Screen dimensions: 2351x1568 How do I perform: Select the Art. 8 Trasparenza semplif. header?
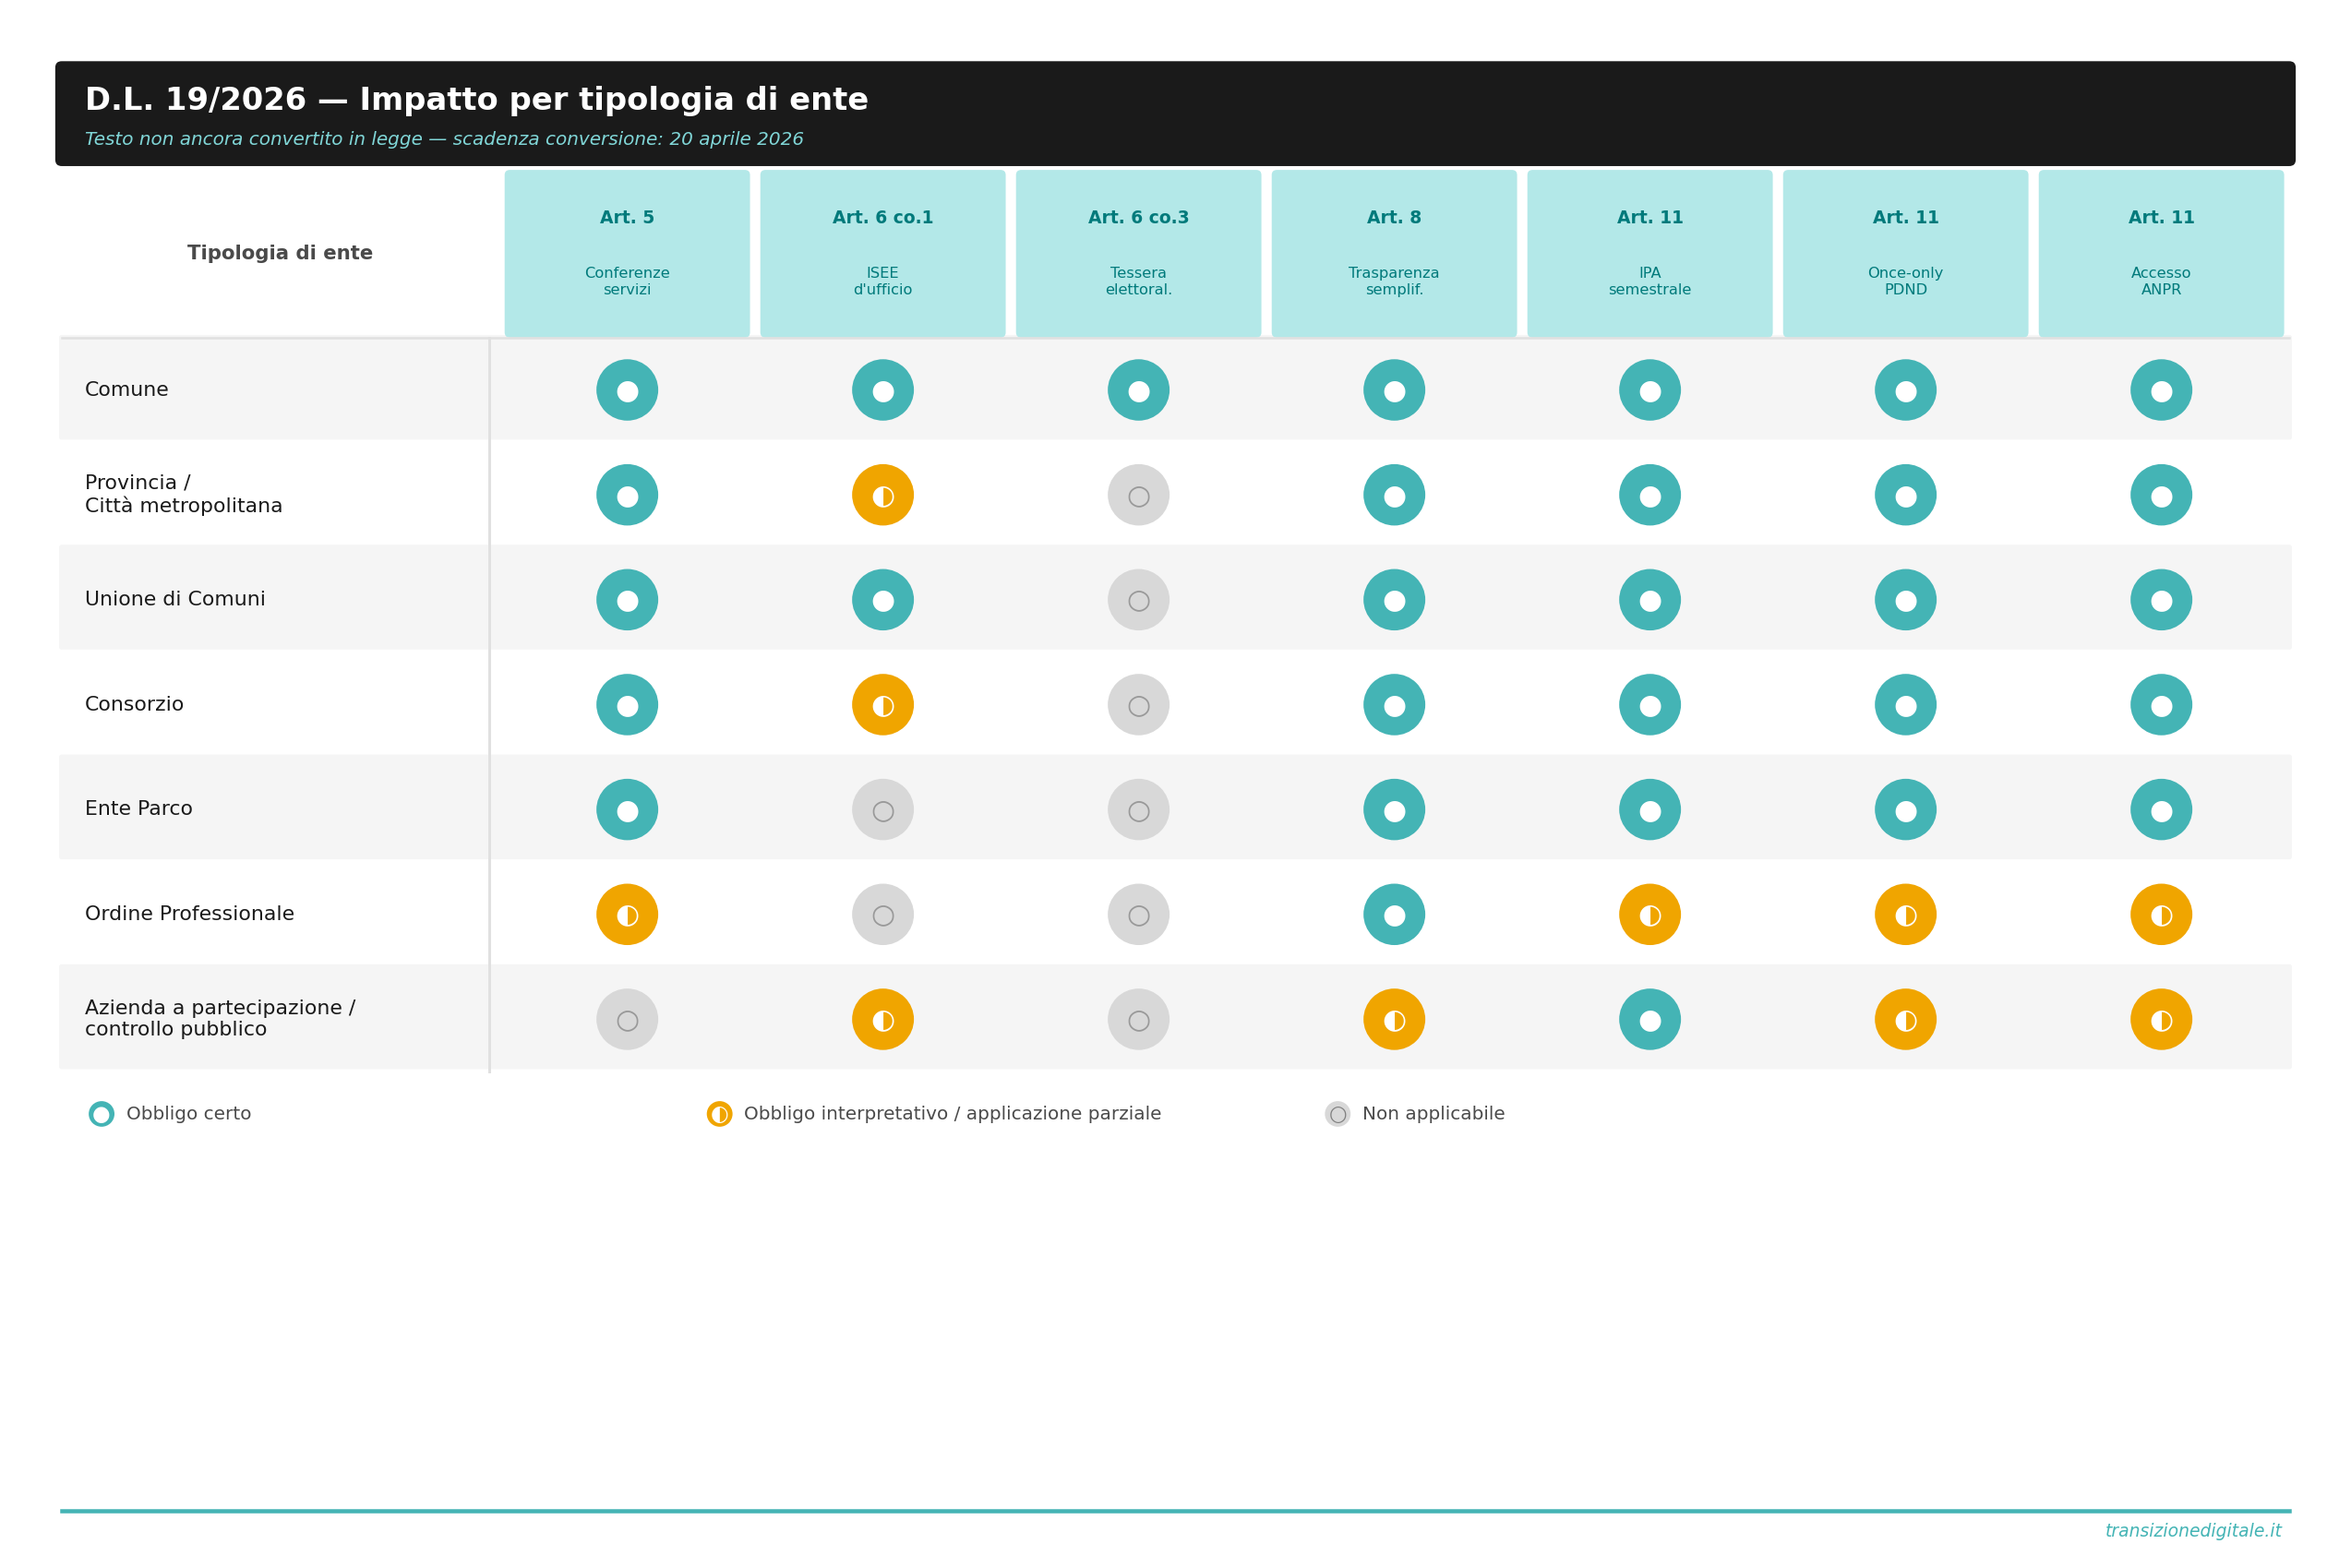1394,253
